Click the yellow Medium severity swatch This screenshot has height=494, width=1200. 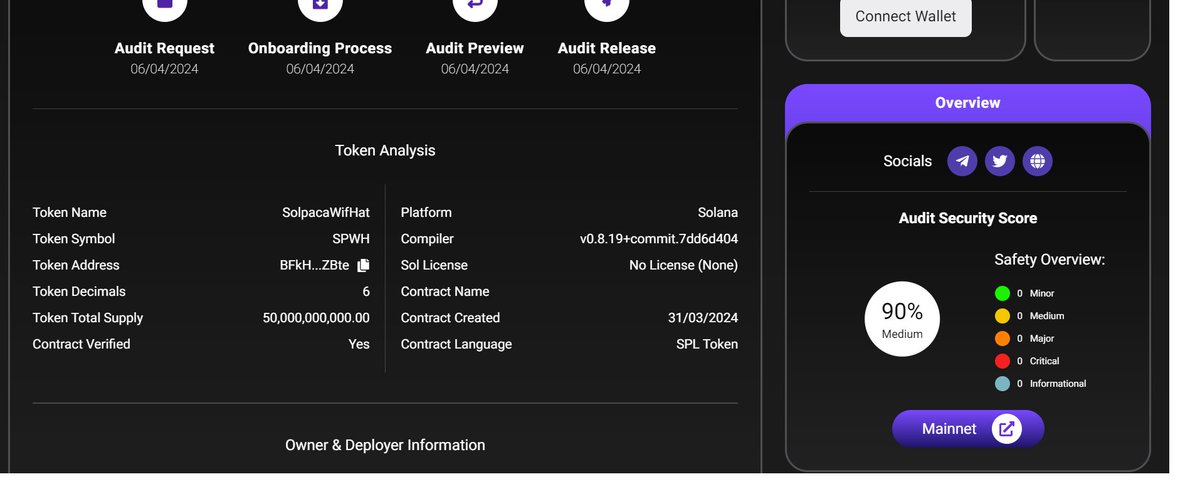click(1002, 316)
